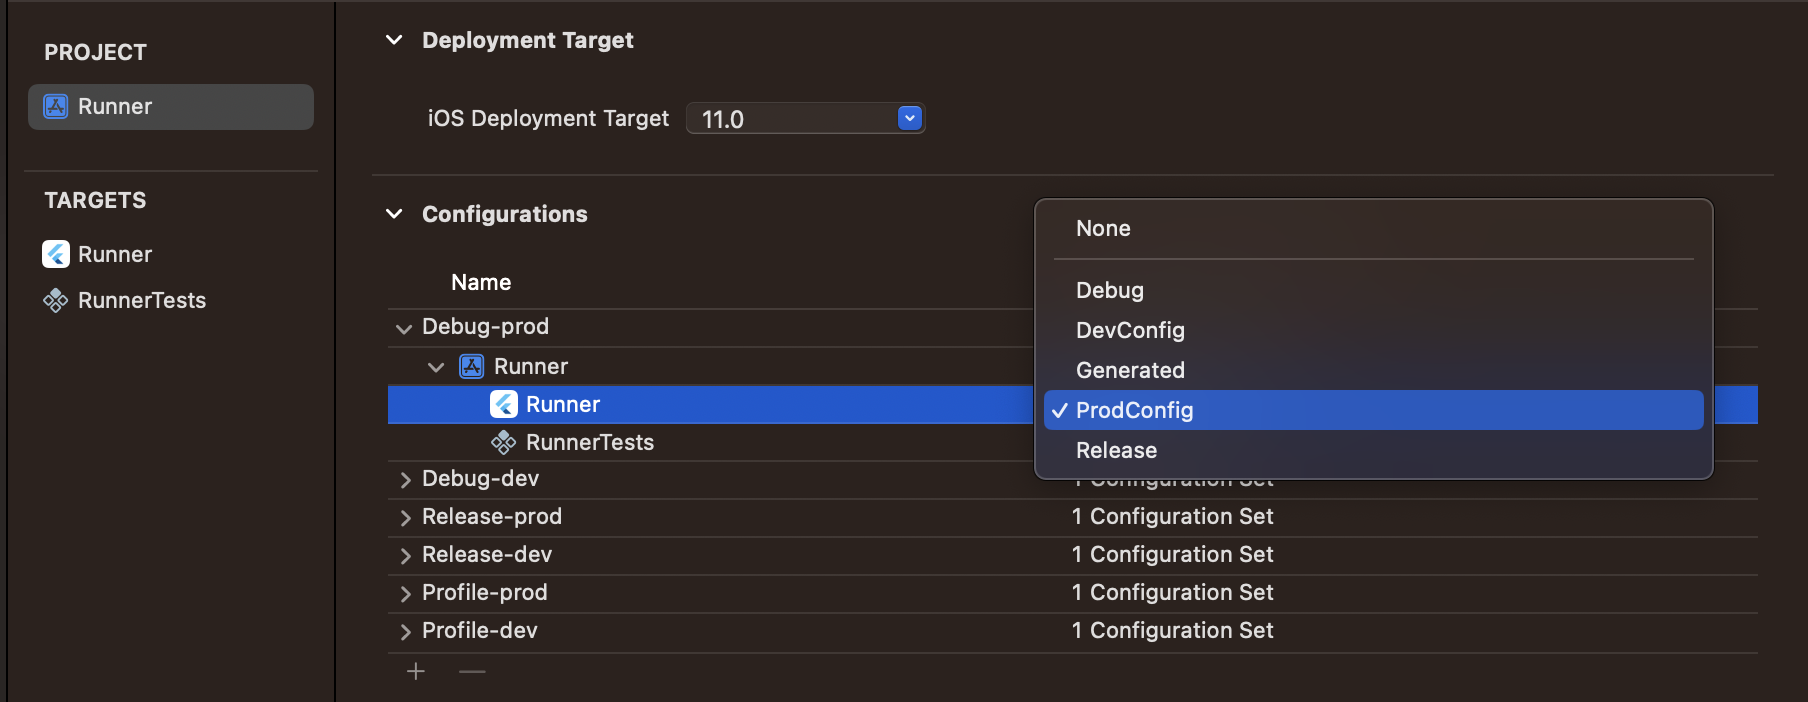Select the Release-prod configuration name
This screenshot has width=1808, height=702.
[492, 516]
